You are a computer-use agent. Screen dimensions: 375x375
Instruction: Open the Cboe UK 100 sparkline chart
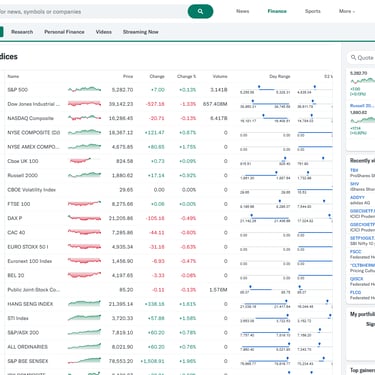(x=80, y=161)
